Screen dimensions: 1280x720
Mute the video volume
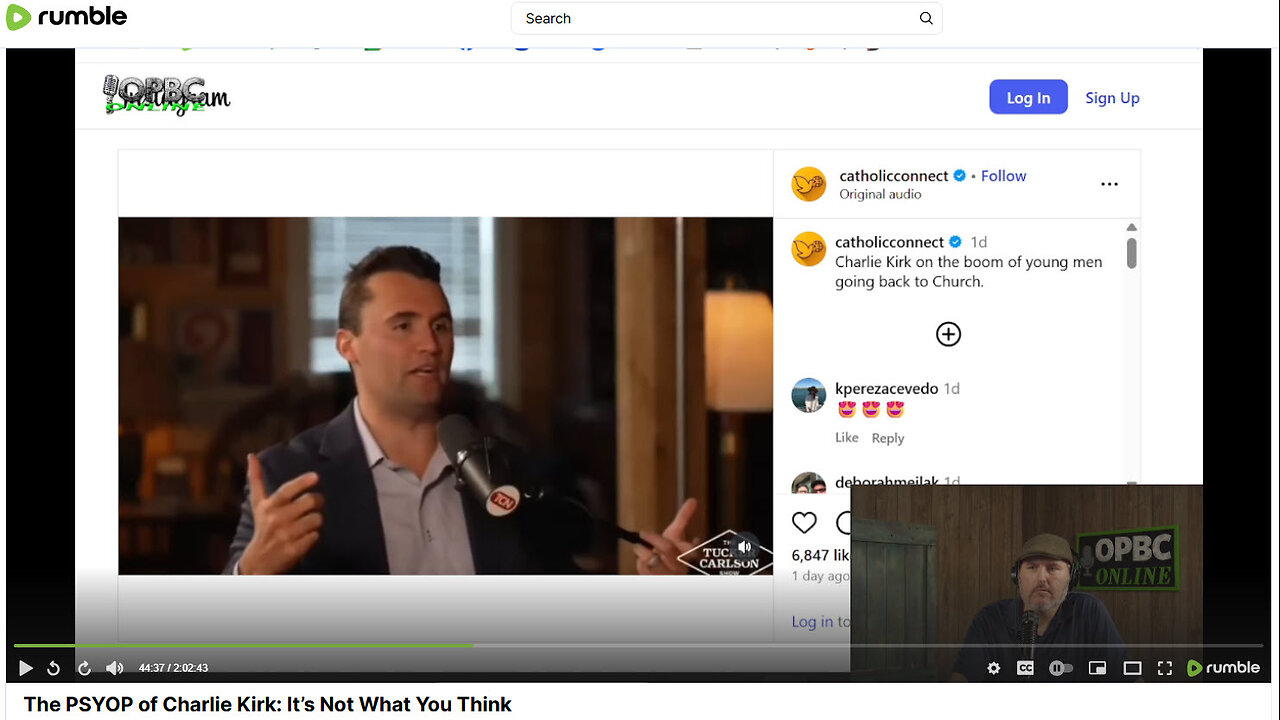click(115, 668)
